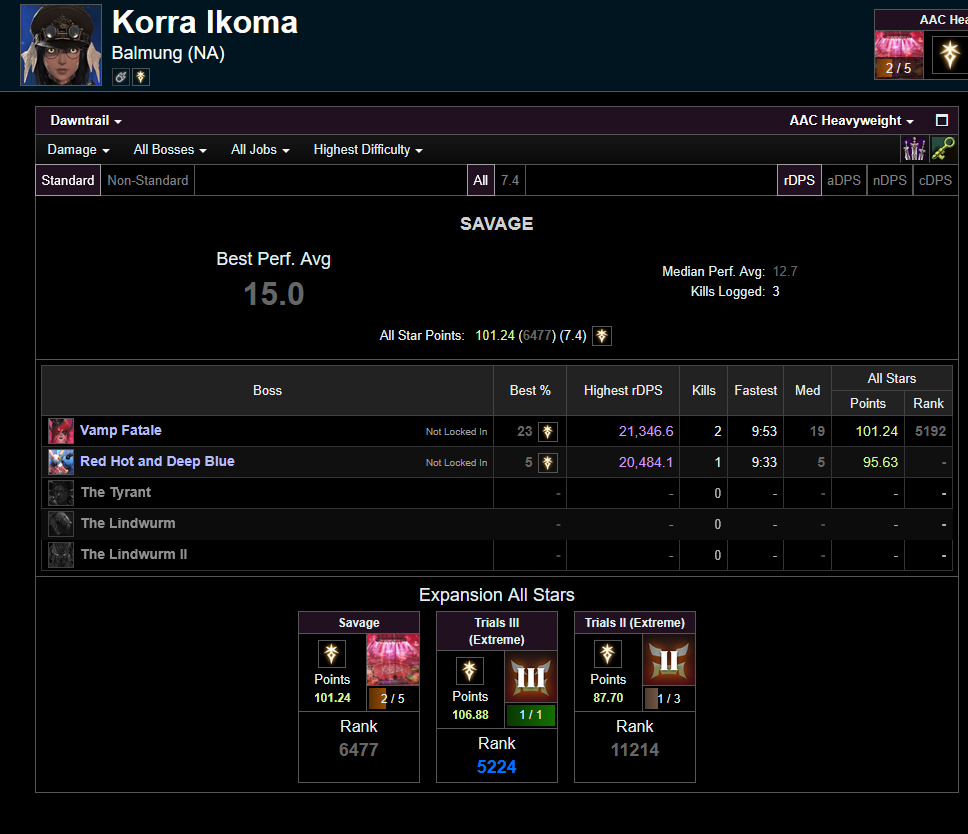Open the All Jobs dropdown
This screenshot has height=834, width=968.
(x=260, y=149)
